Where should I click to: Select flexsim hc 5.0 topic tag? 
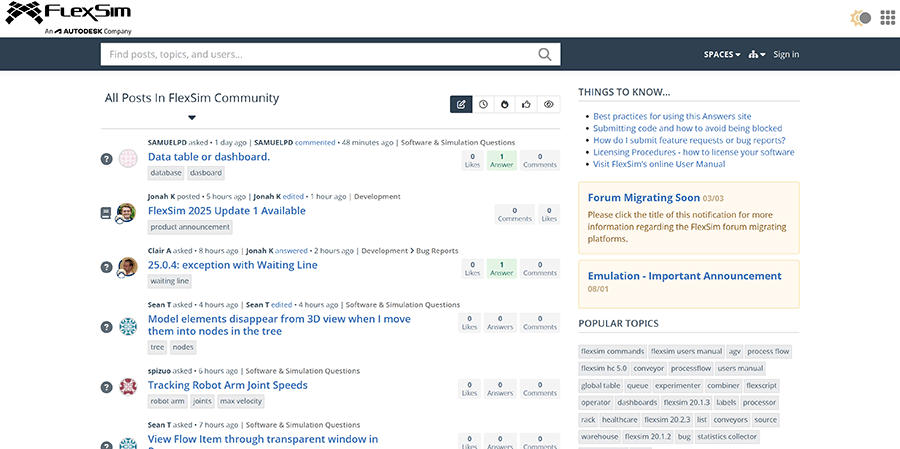[x=604, y=369]
